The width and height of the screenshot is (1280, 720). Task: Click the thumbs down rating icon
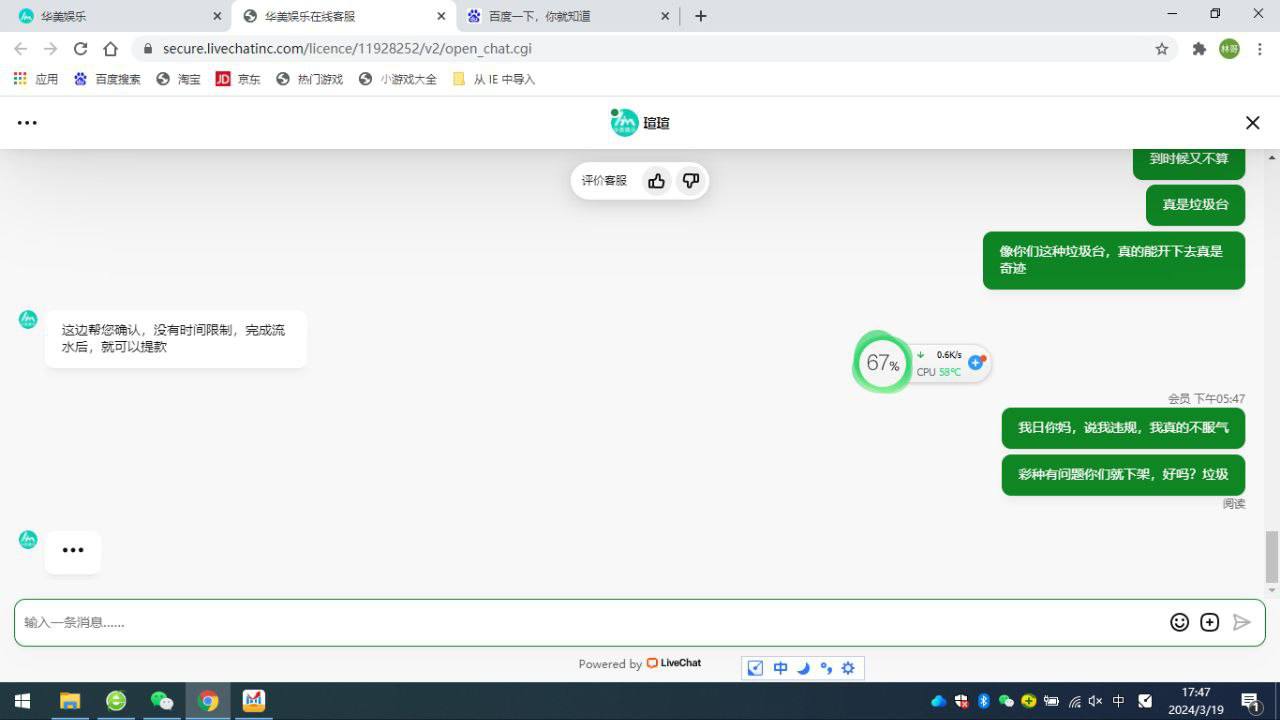(x=690, y=181)
